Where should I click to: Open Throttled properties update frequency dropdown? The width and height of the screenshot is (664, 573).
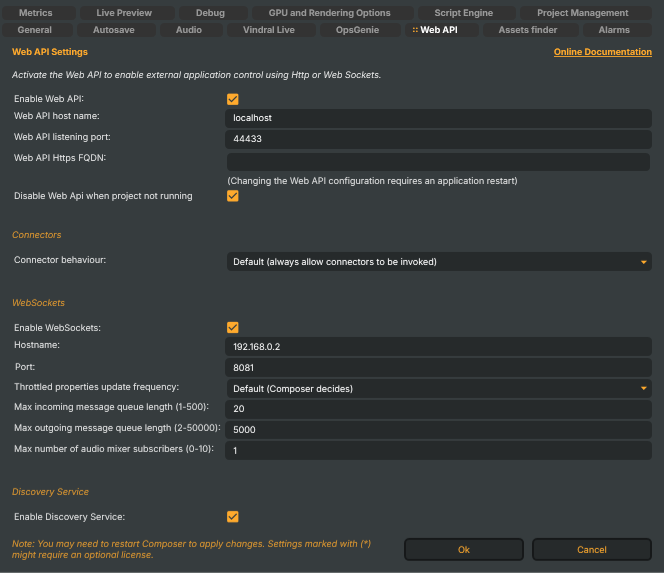tap(439, 388)
